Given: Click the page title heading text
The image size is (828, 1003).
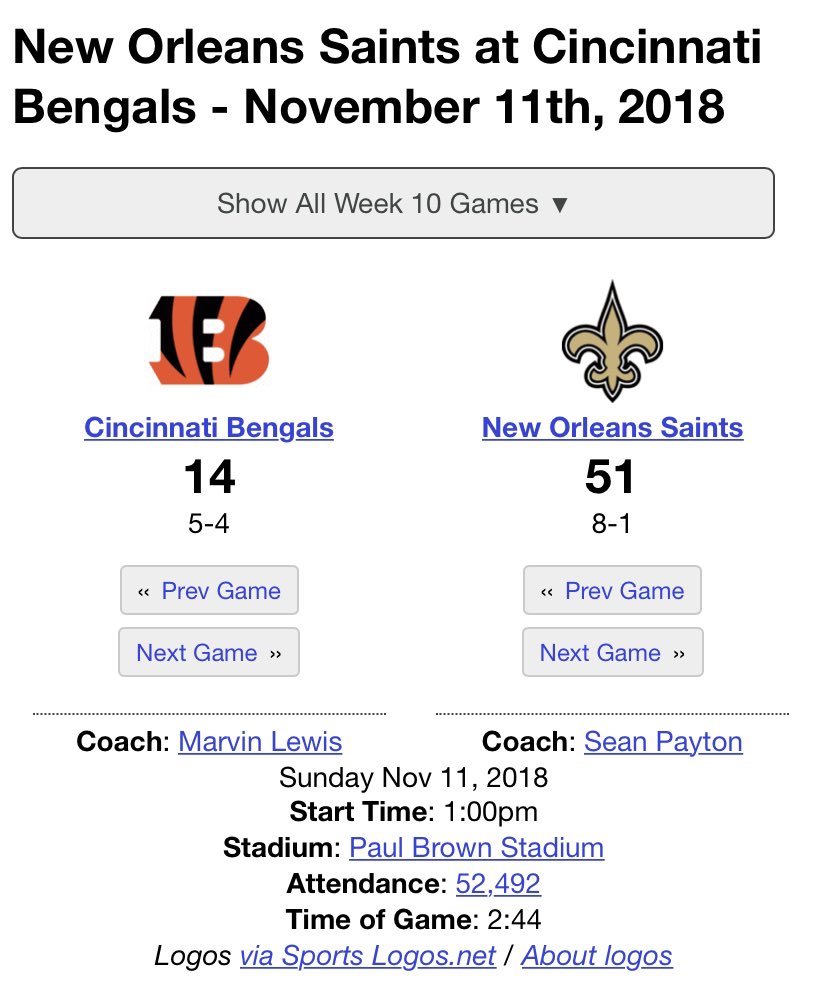Looking at the screenshot, I should [x=386, y=76].
